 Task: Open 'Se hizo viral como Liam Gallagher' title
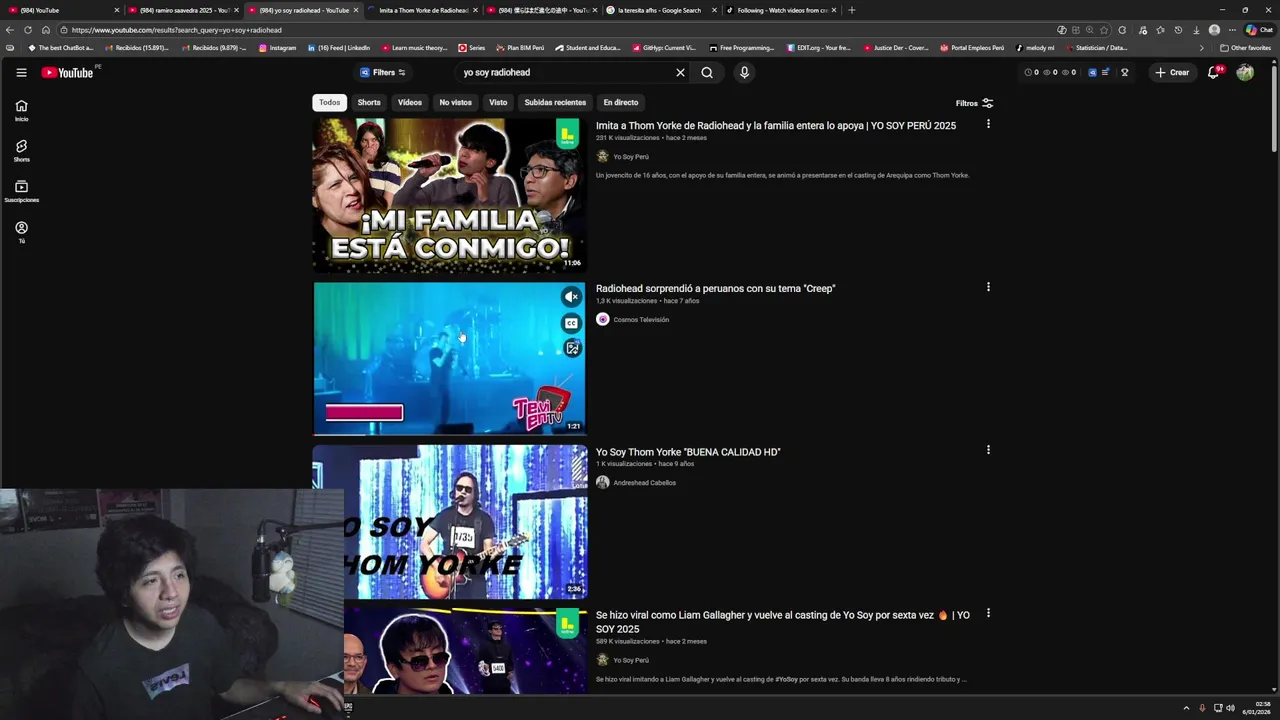coord(783,622)
